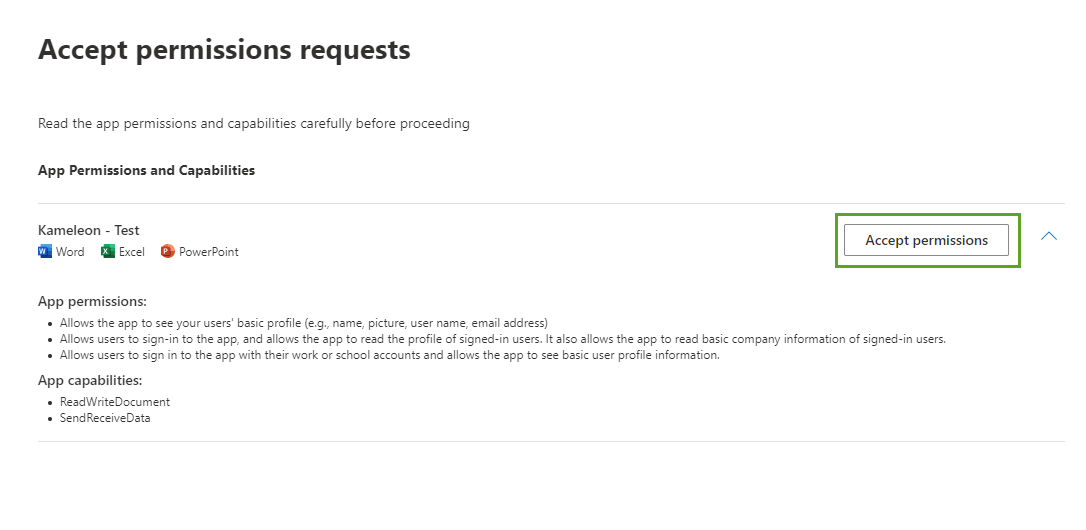Click the work or school accounts permission
This screenshot has height=530, width=1086.
click(390, 355)
